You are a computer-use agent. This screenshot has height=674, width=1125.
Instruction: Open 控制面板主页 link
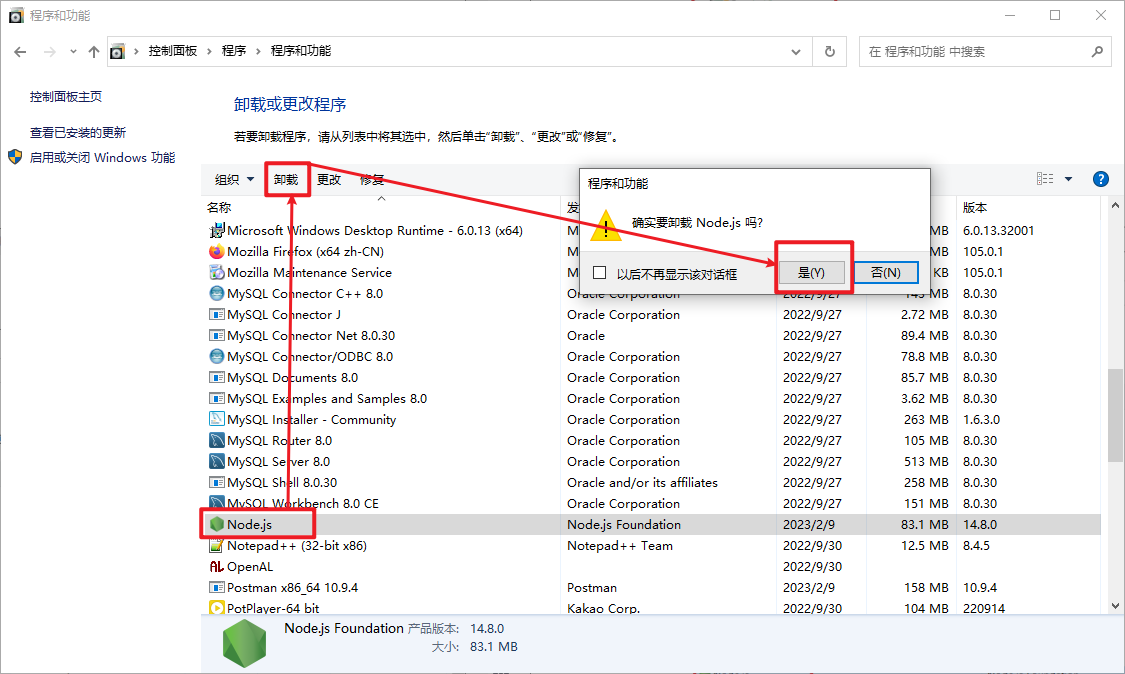65,96
